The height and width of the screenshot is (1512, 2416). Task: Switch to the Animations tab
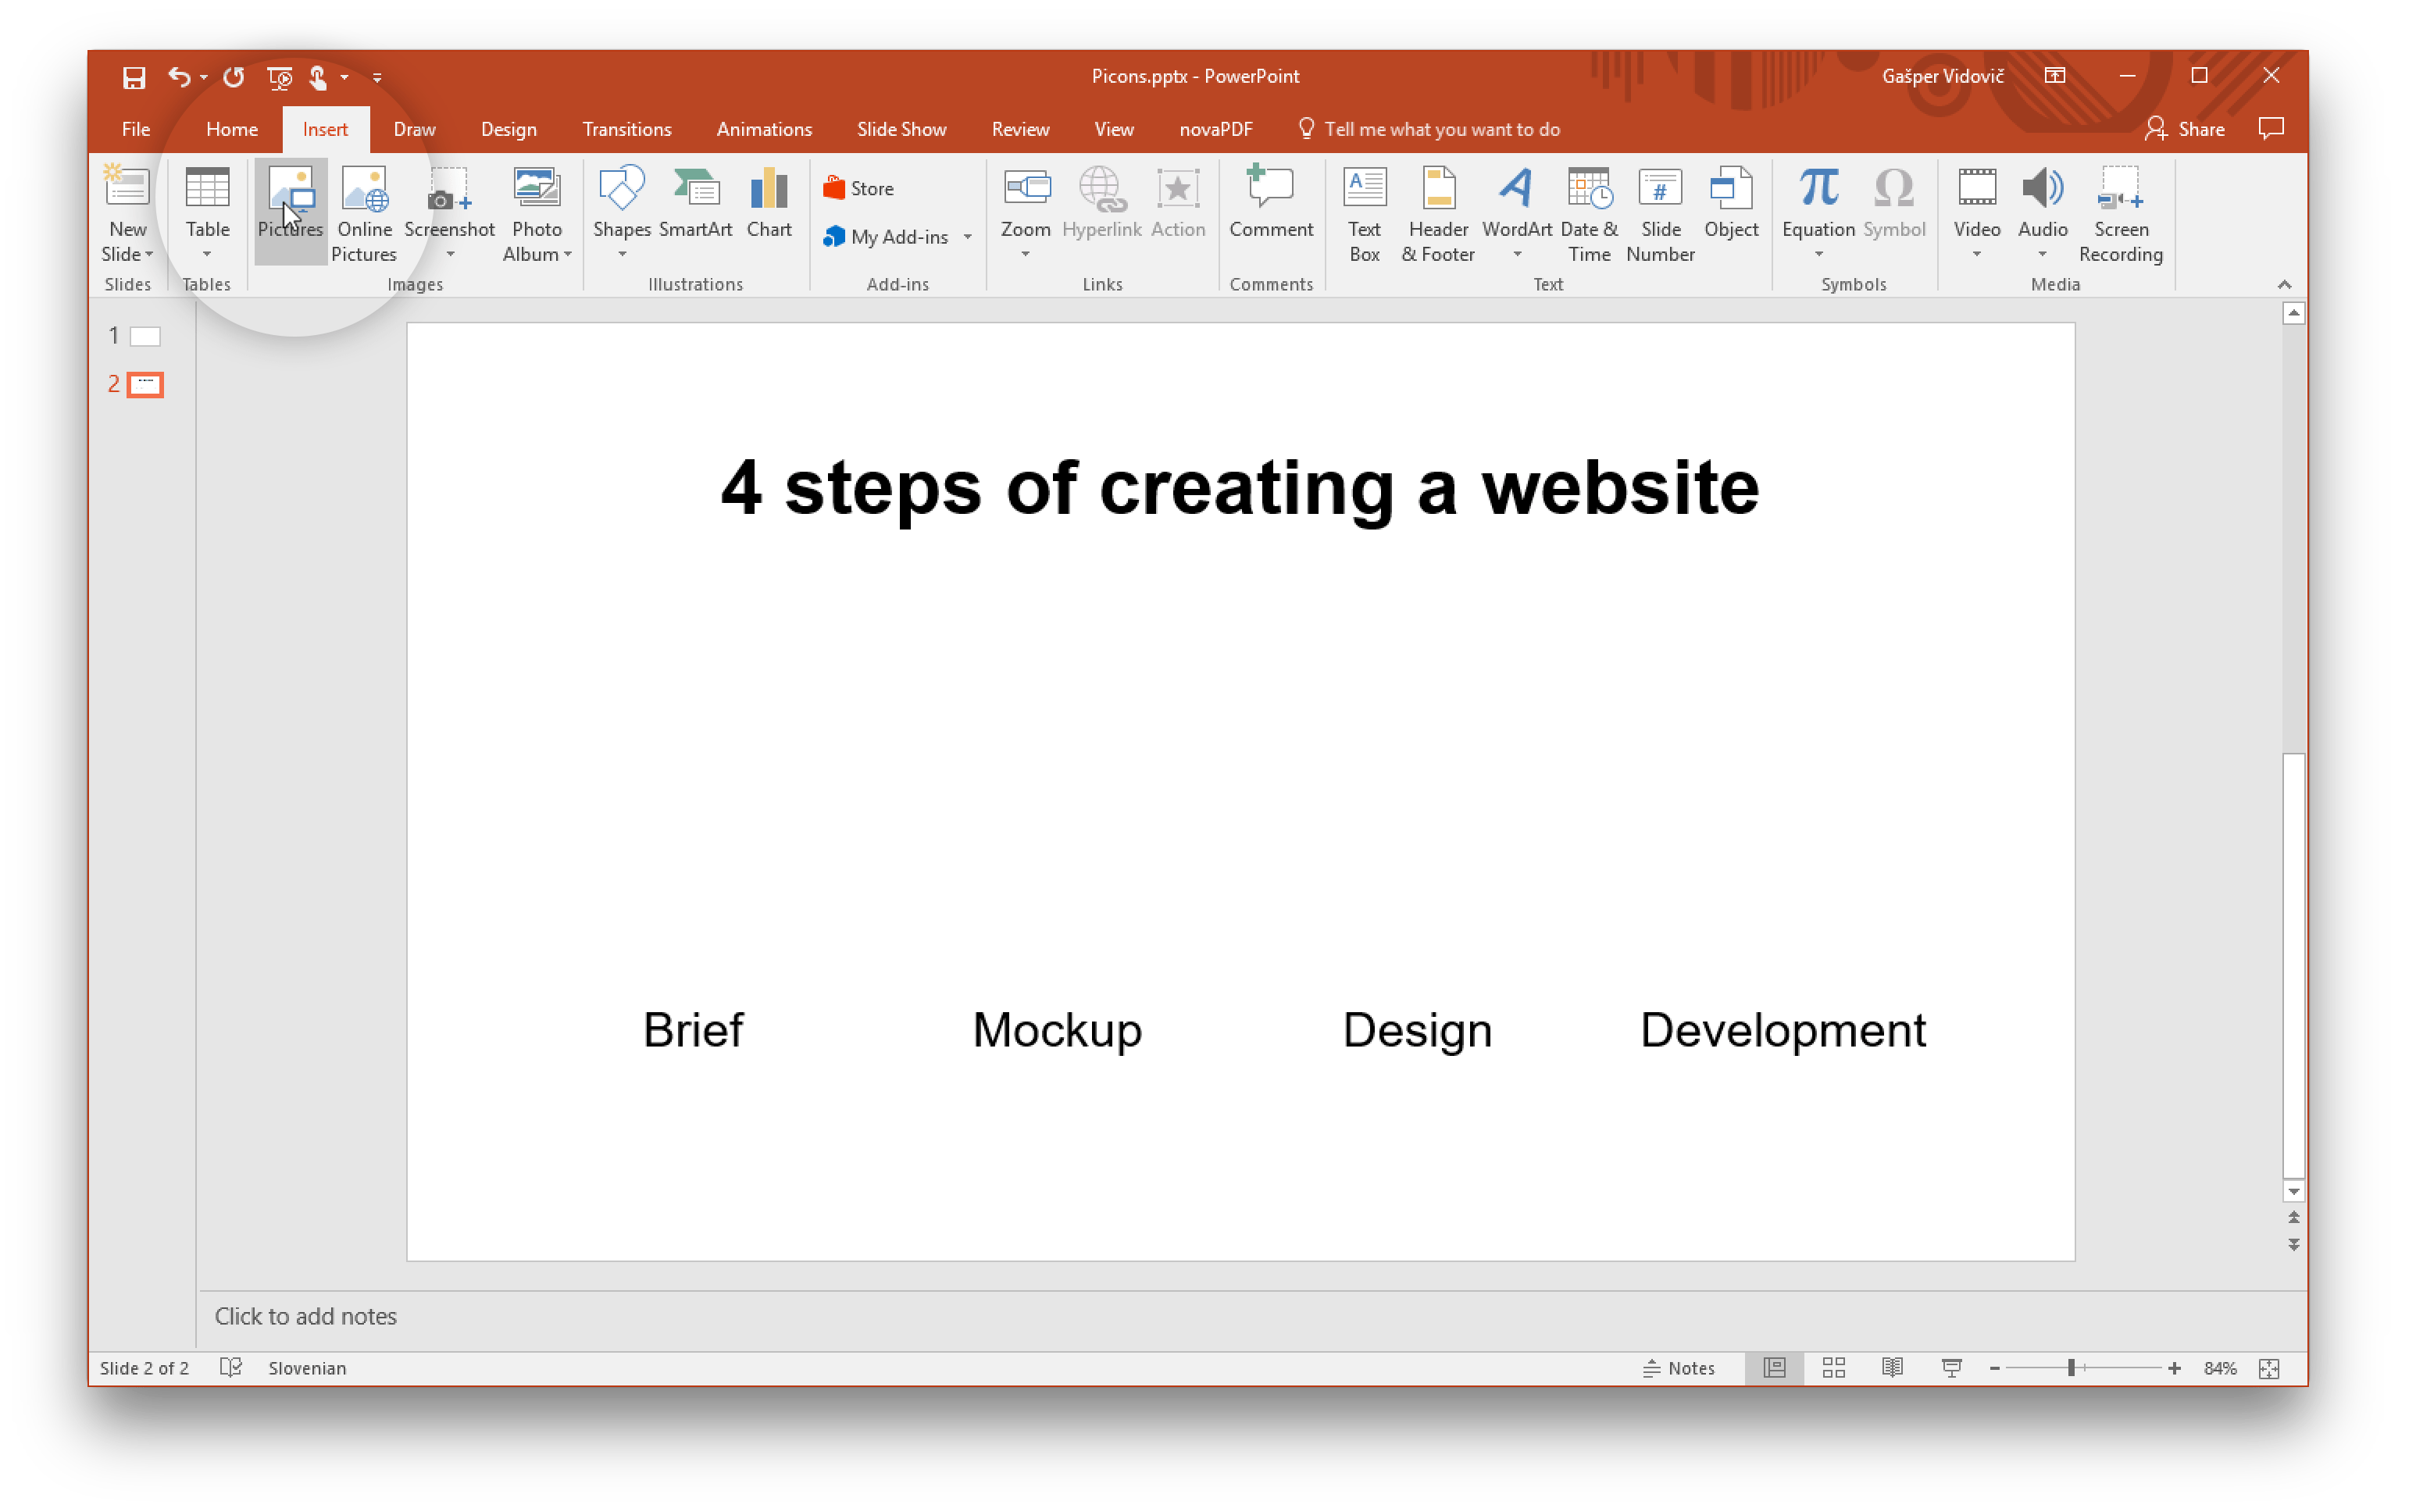(764, 128)
